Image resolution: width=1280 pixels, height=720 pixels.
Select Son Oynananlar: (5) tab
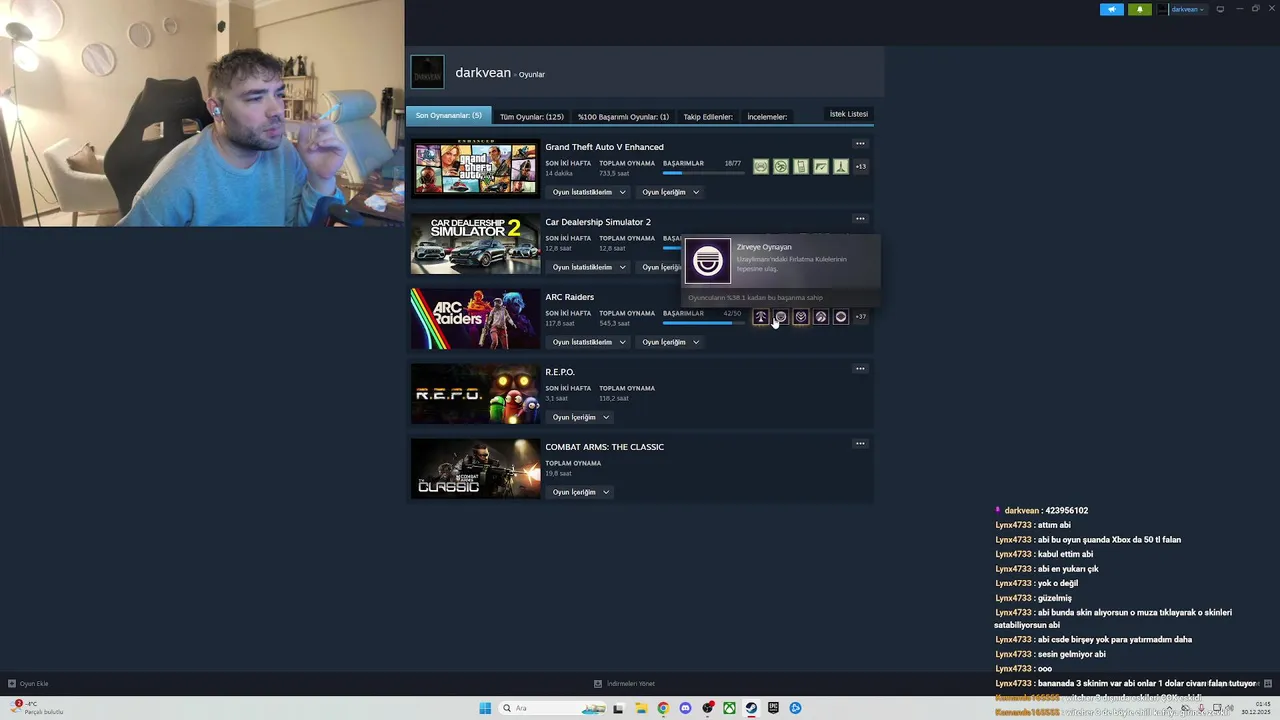(448, 116)
